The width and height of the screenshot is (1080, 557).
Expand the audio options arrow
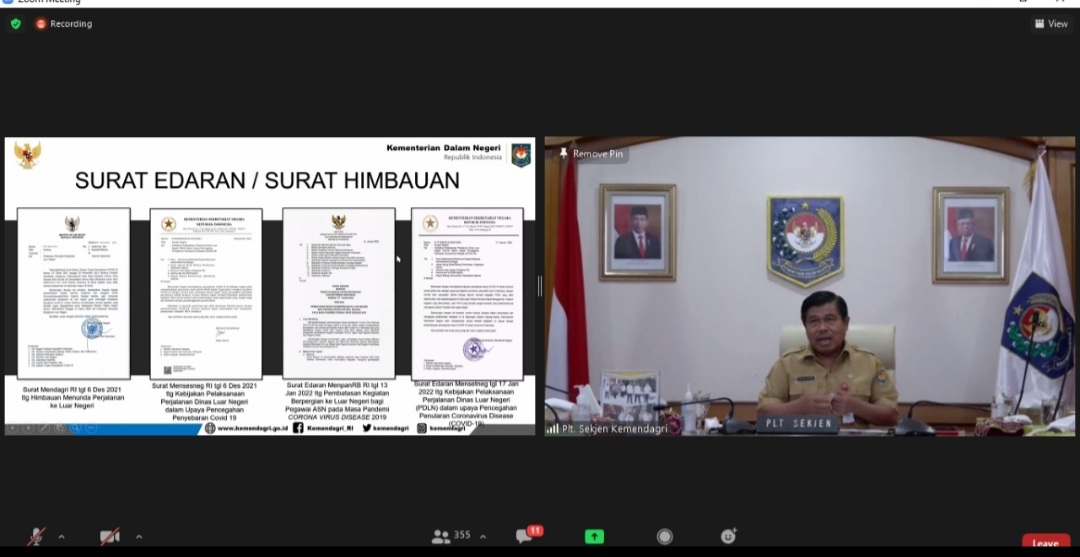click(62, 537)
